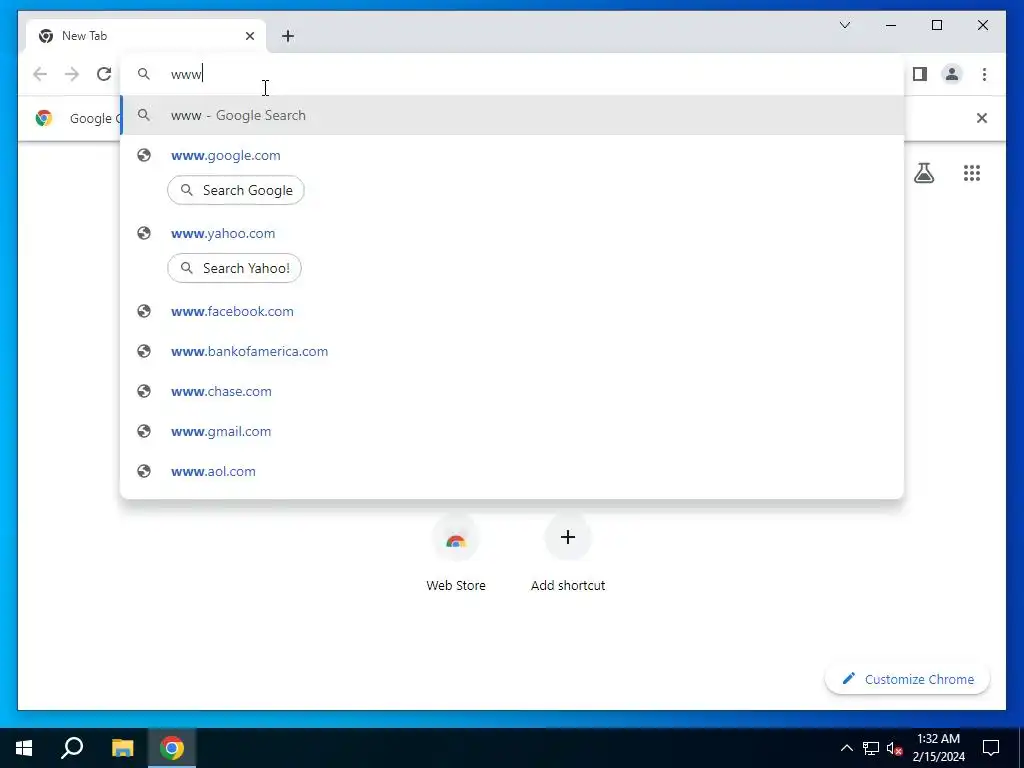1024x768 pixels.
Task: Select www.bankofamerica.com suggestion
Action: coord(513,351)
